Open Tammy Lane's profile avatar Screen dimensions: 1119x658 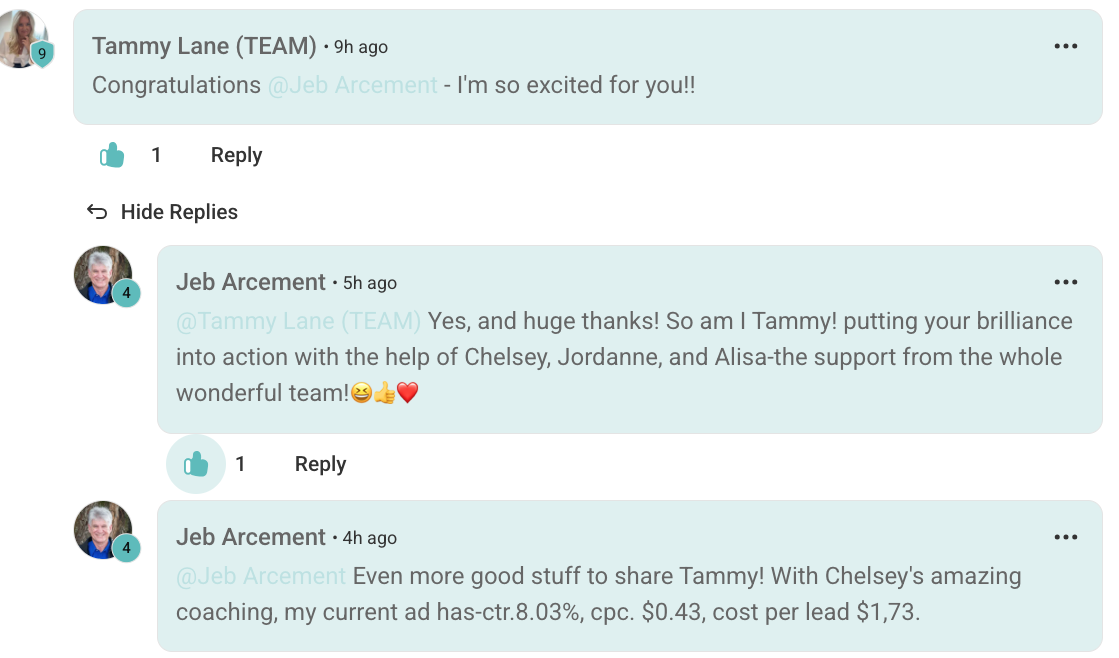coord(21,39)
